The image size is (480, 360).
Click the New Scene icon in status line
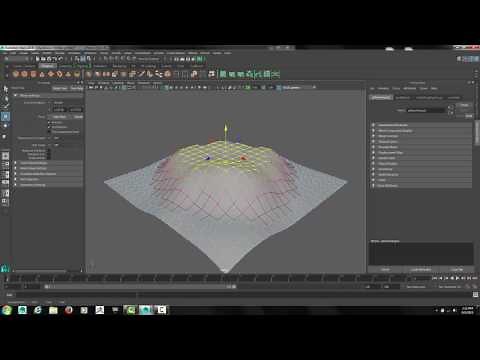coord(37,59)
